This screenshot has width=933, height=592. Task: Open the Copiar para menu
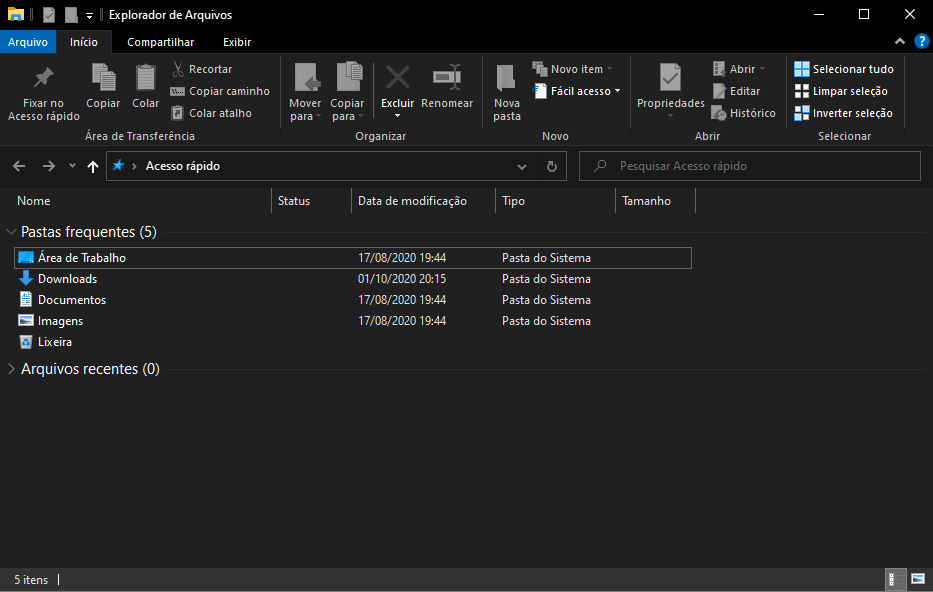pos(347,93)
